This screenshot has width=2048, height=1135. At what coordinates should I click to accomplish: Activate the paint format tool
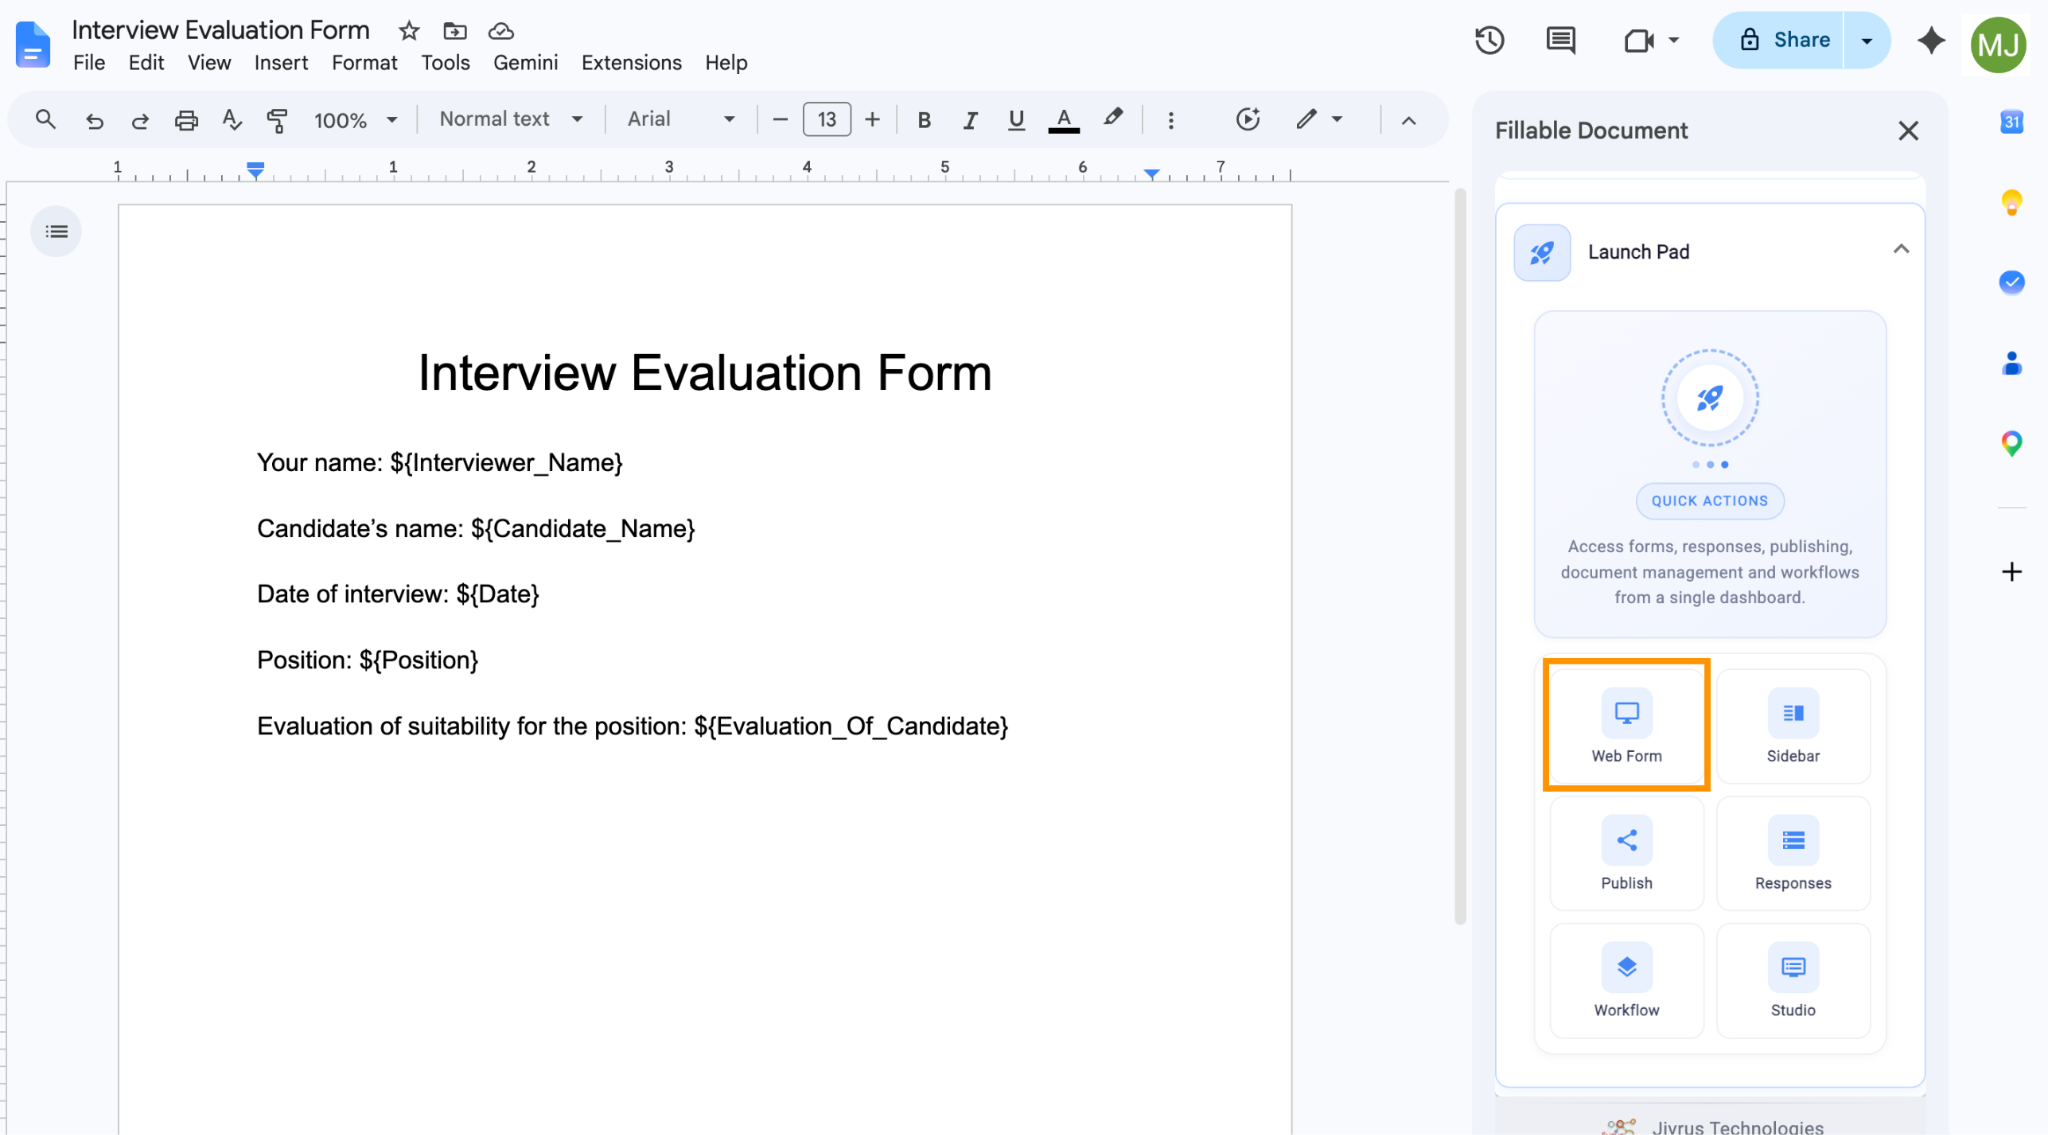(278, 121)
